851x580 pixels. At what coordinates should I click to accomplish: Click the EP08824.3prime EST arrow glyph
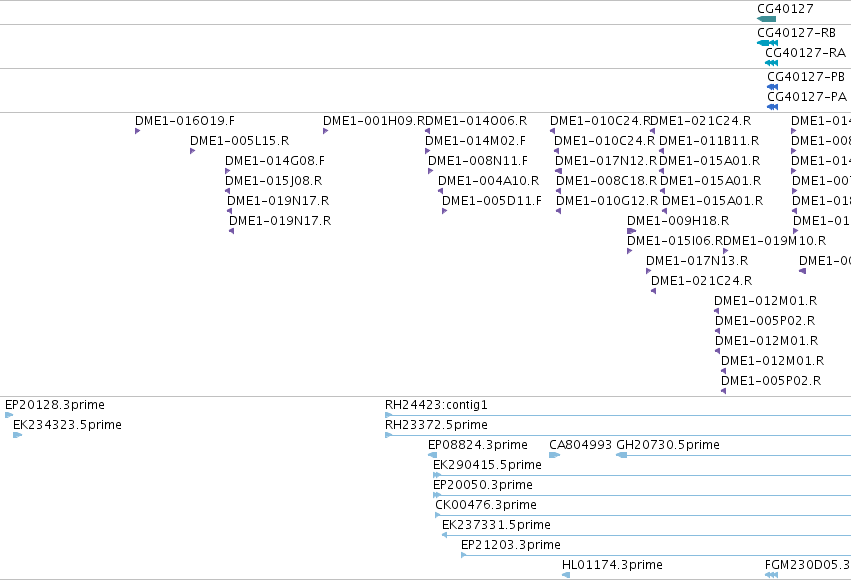tap(433, 455)
